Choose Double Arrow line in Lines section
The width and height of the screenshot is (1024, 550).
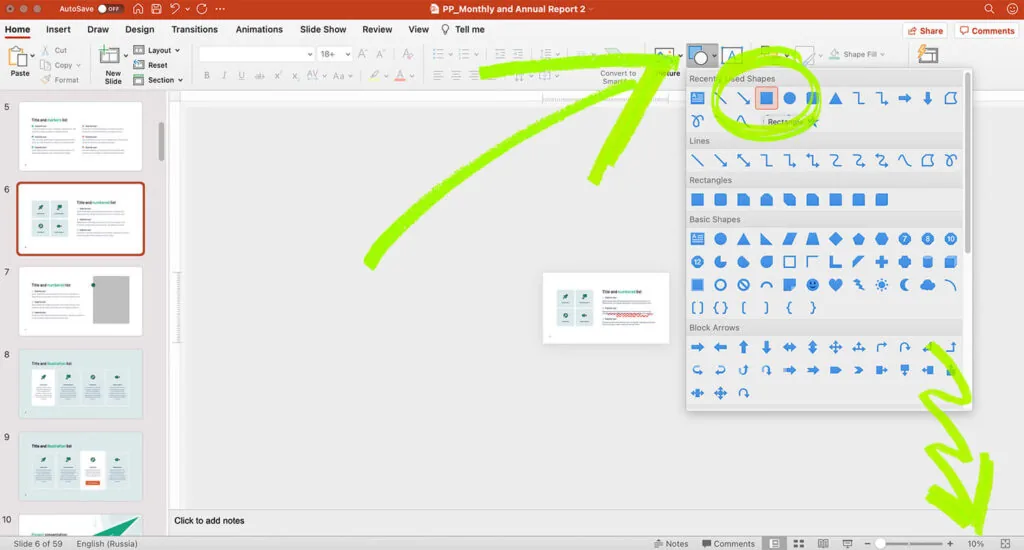coord(743,161)
